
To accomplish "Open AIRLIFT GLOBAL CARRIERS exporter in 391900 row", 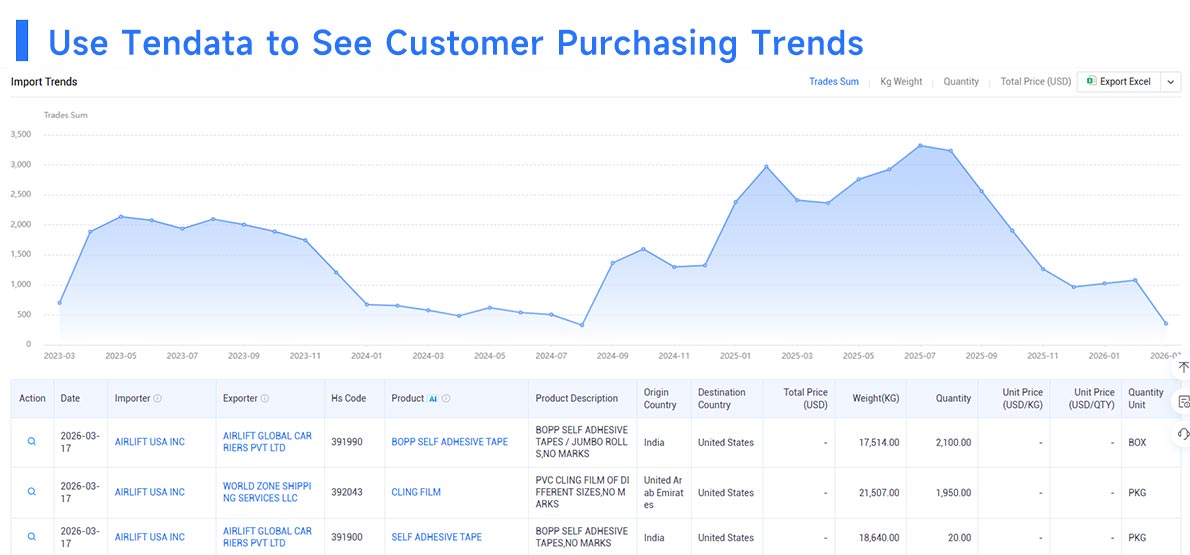I will (267, 537).
